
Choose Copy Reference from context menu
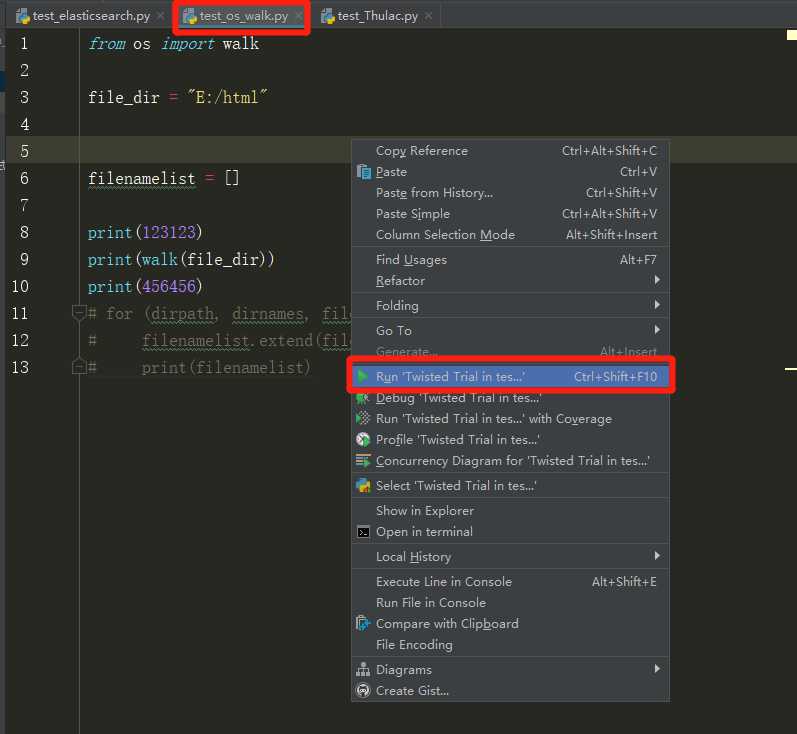point(510,151)
